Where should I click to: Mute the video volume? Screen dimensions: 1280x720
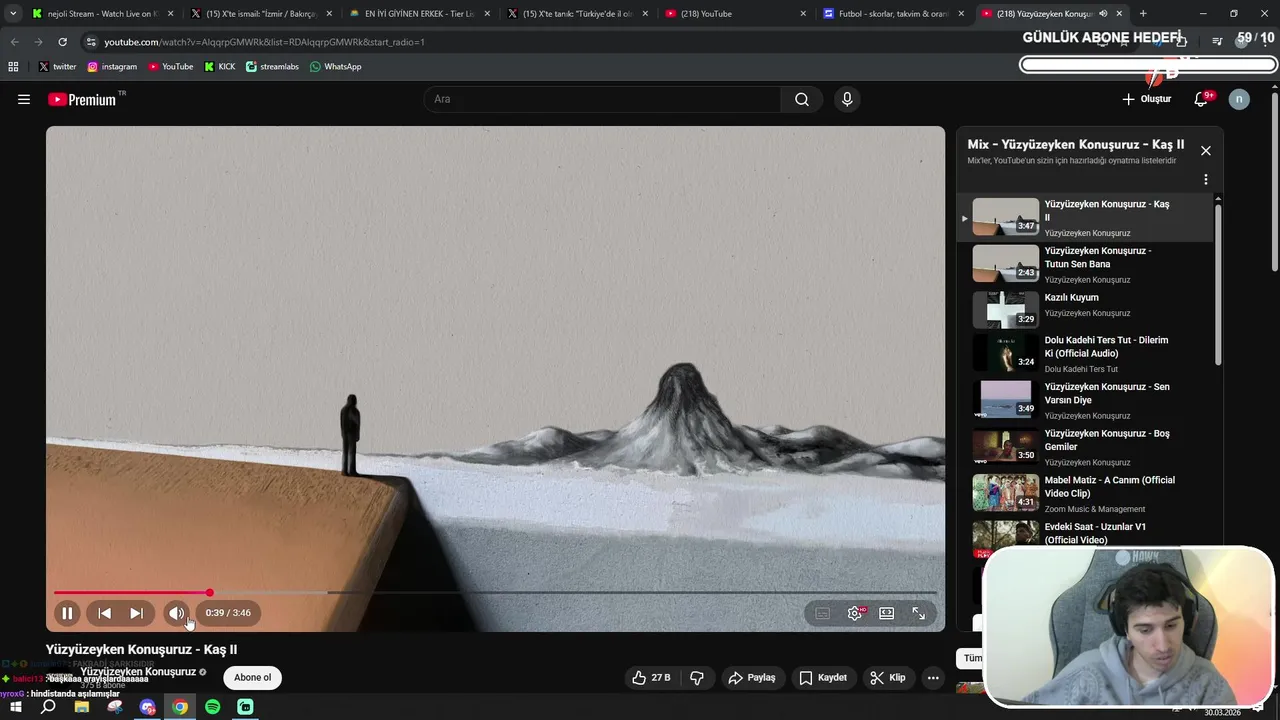(x=176, y=613)
